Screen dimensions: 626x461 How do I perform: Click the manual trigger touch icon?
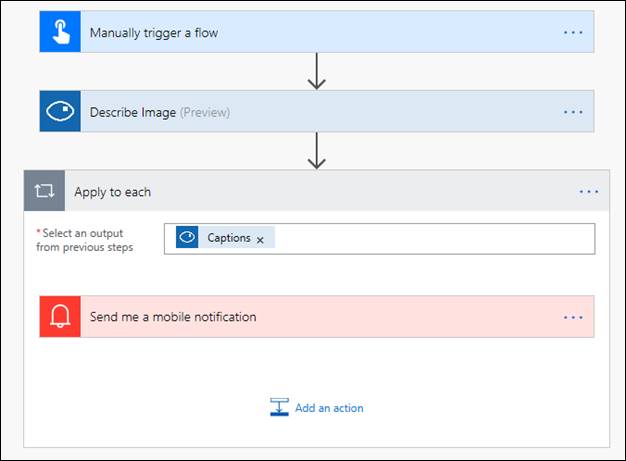coord(59,32)
